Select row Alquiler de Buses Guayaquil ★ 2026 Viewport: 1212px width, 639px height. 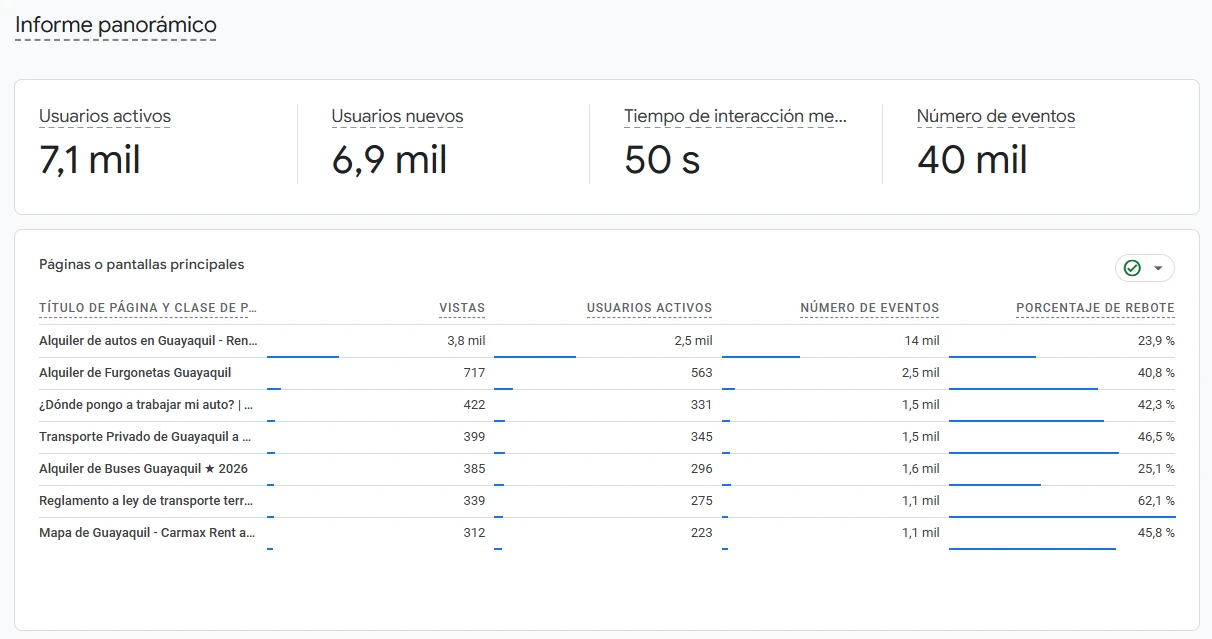point(607,469)
